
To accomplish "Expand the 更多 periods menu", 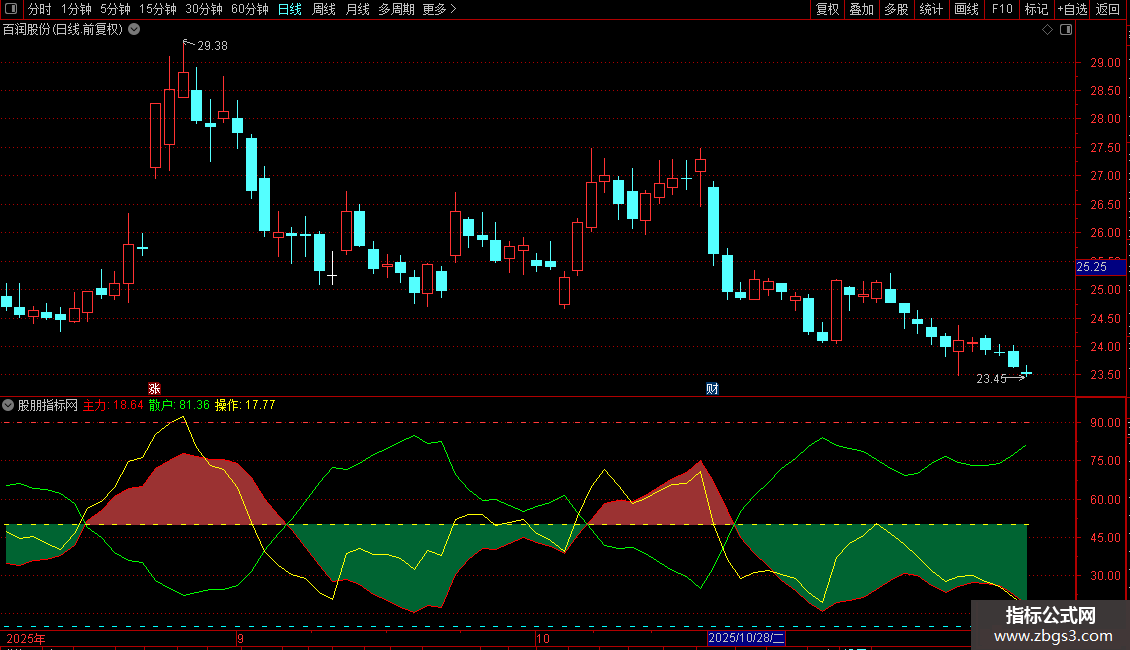I will [x=439, y=9].
